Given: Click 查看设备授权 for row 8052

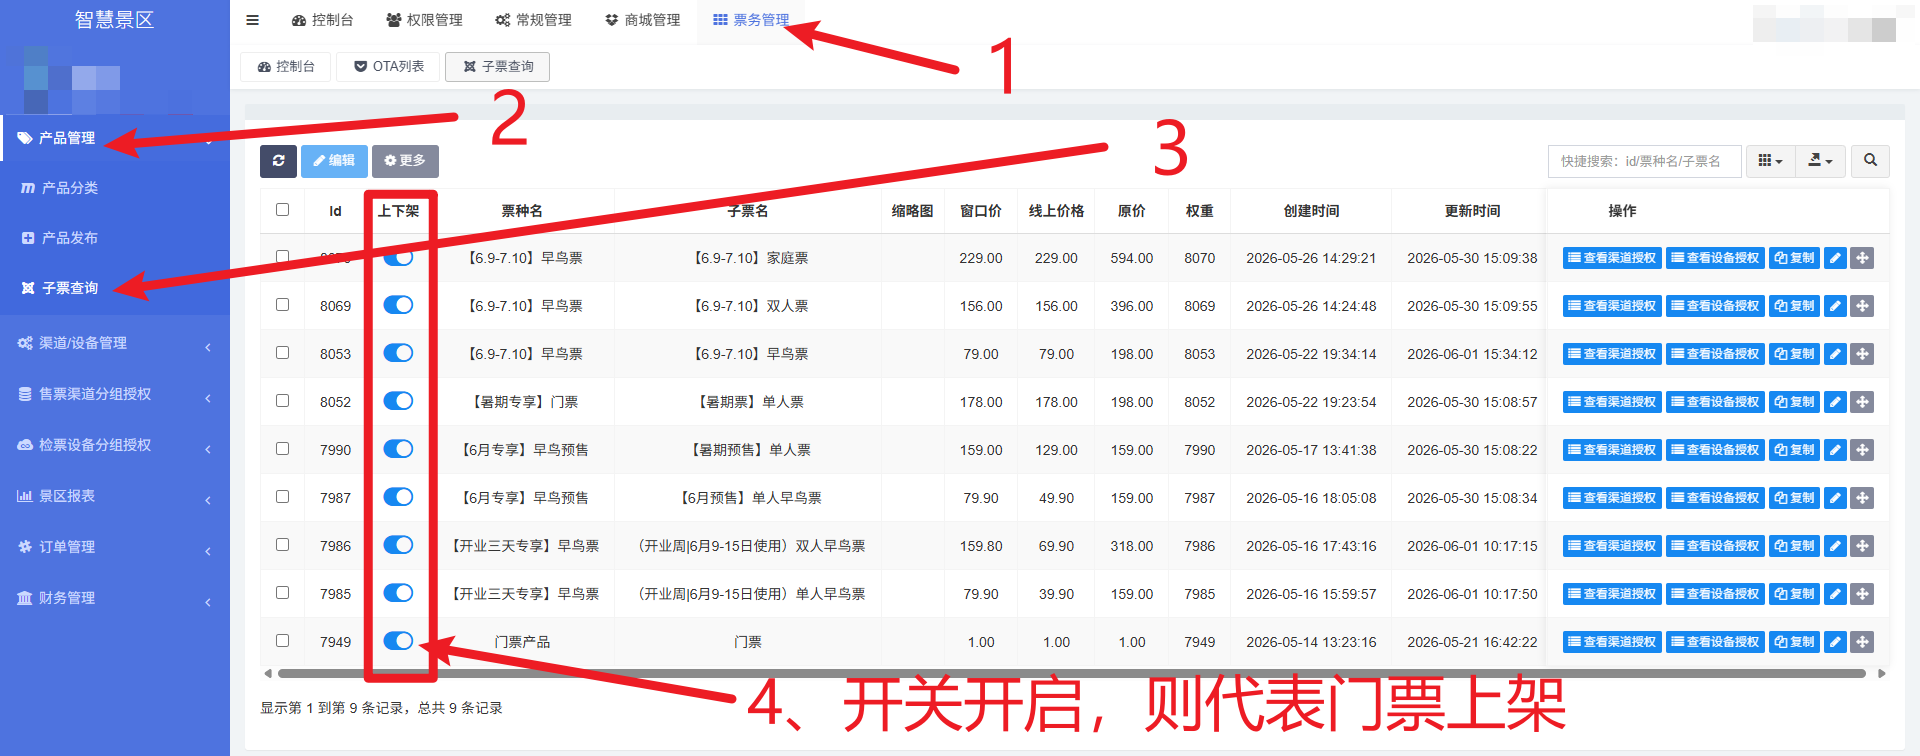Looking at the screenshot, I should pyautogui.click(x=1715, y=402).
